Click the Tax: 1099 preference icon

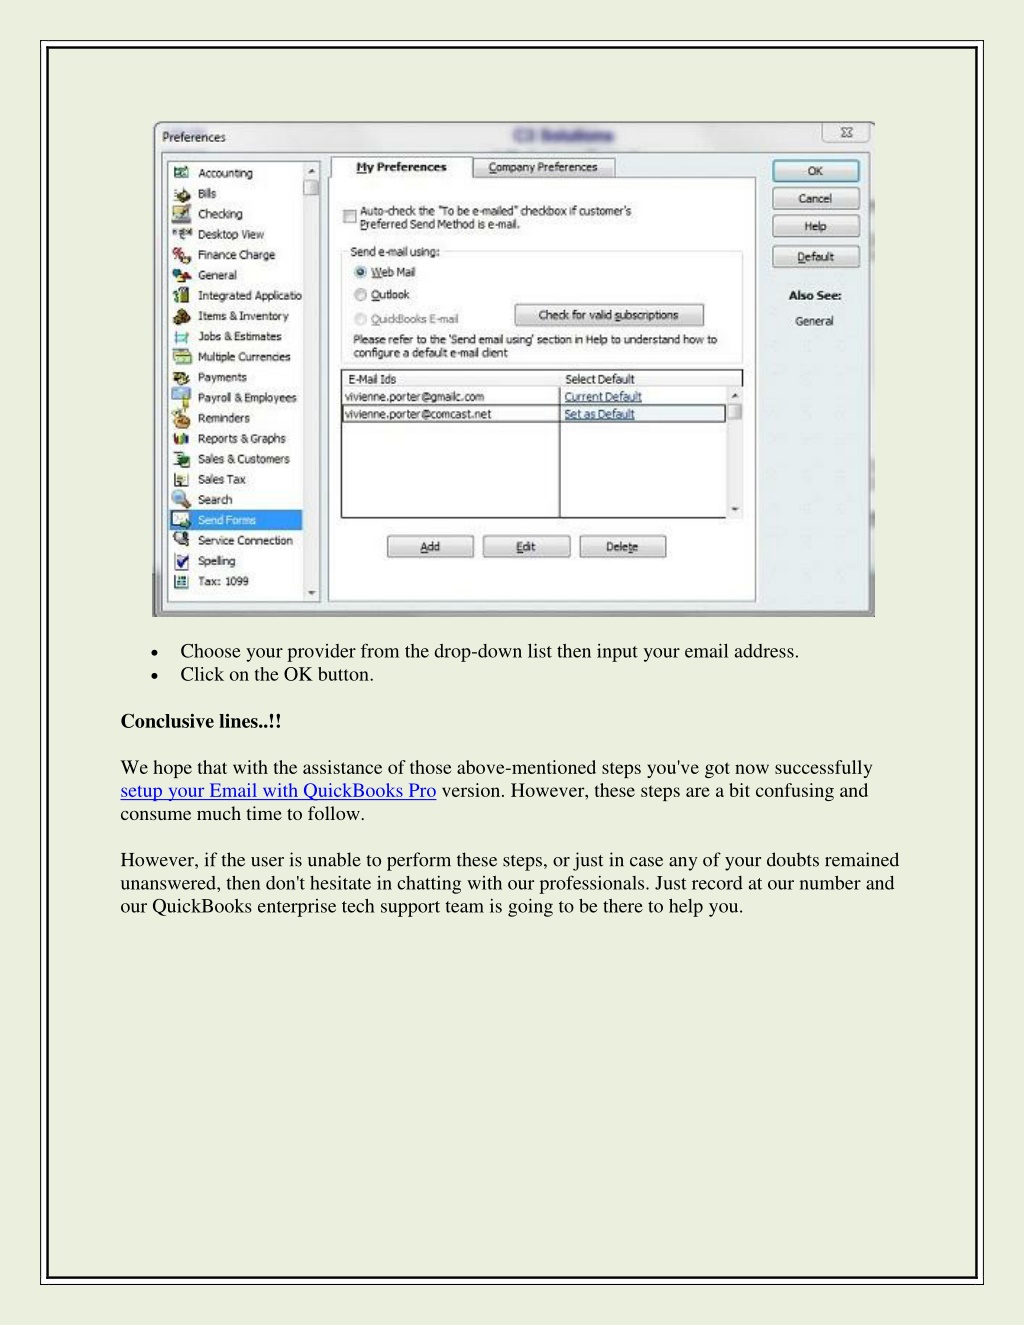[181, 581]
